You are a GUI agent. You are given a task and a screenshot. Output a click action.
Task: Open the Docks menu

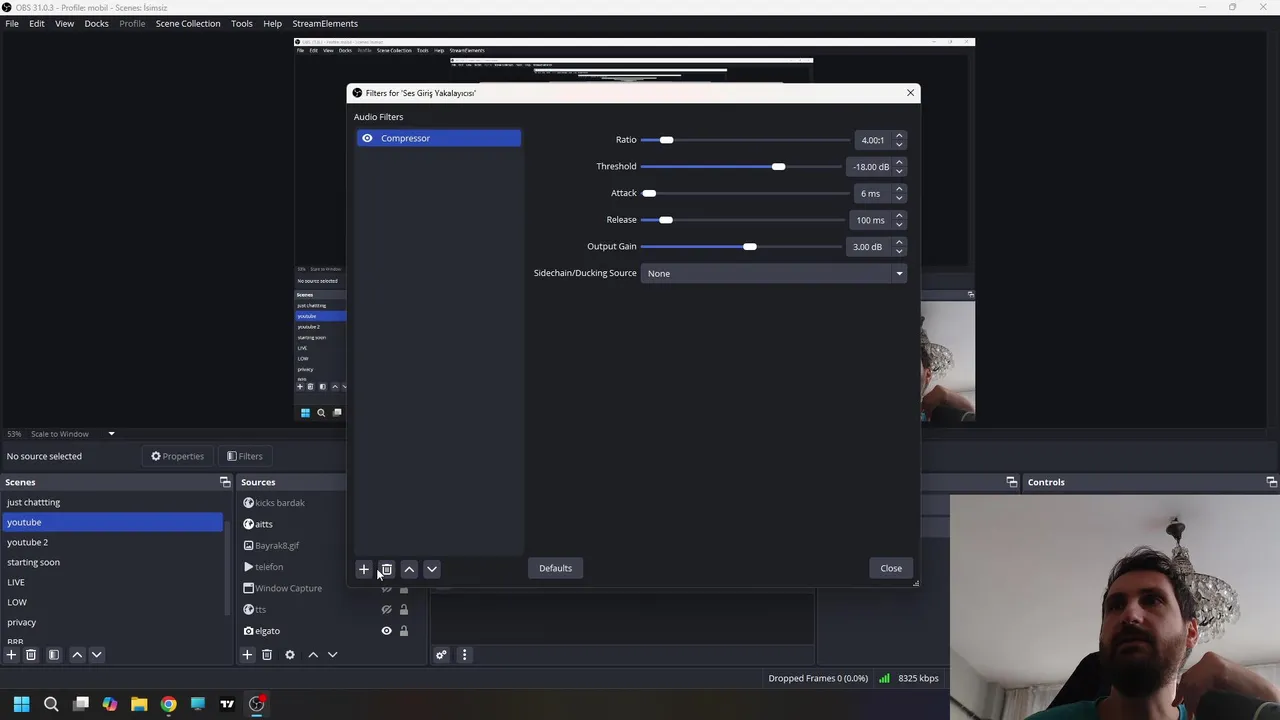97,23
